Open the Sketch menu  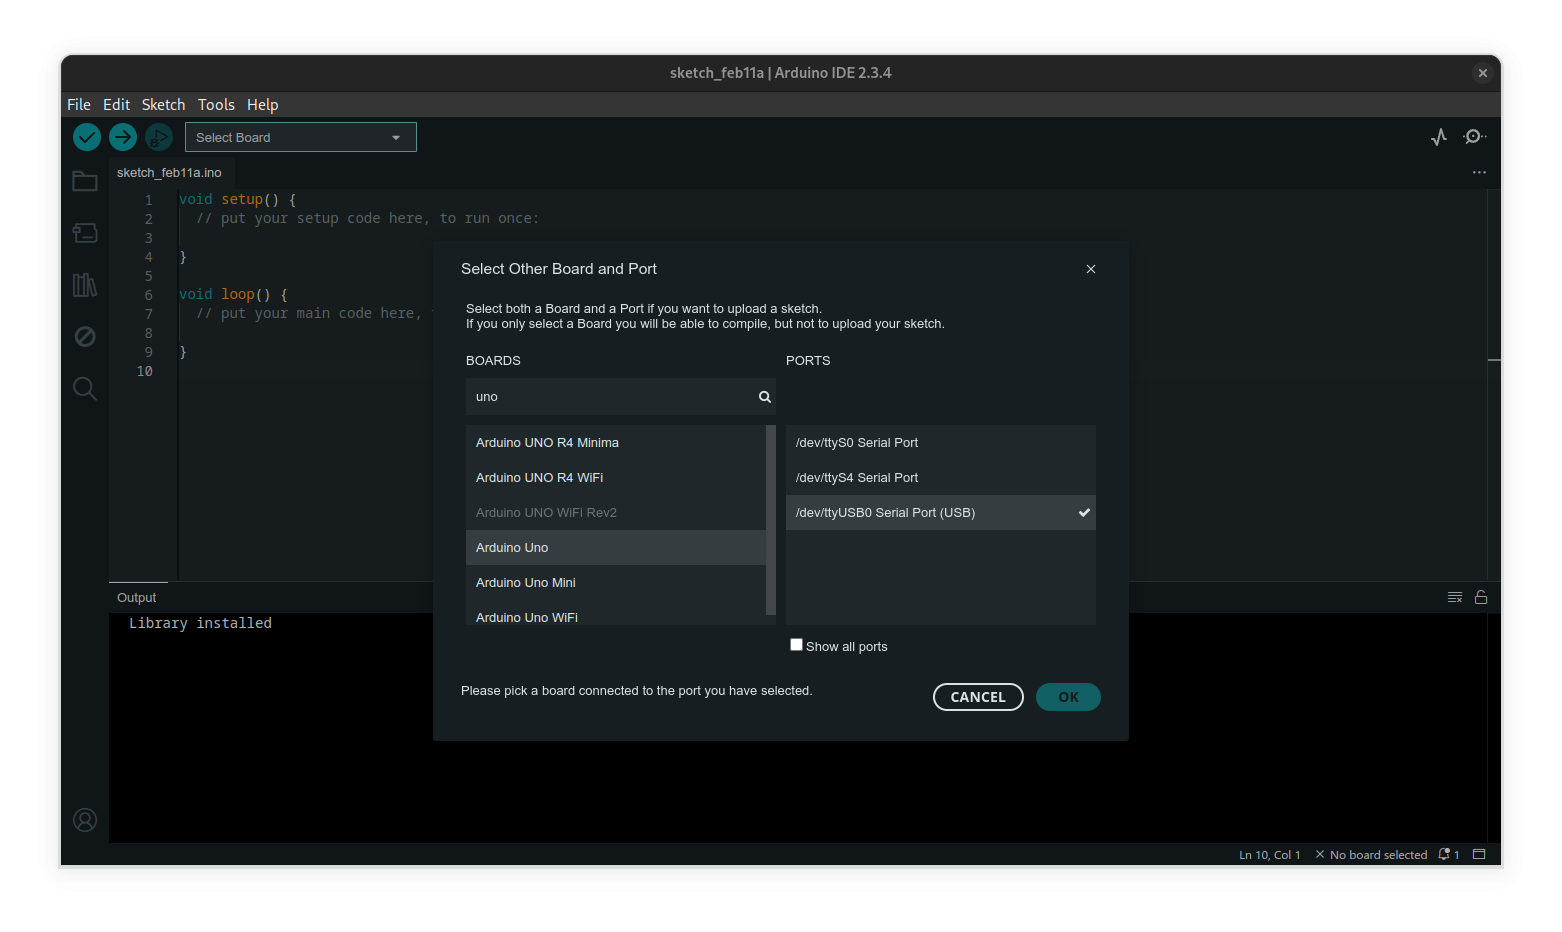[163, 104]
